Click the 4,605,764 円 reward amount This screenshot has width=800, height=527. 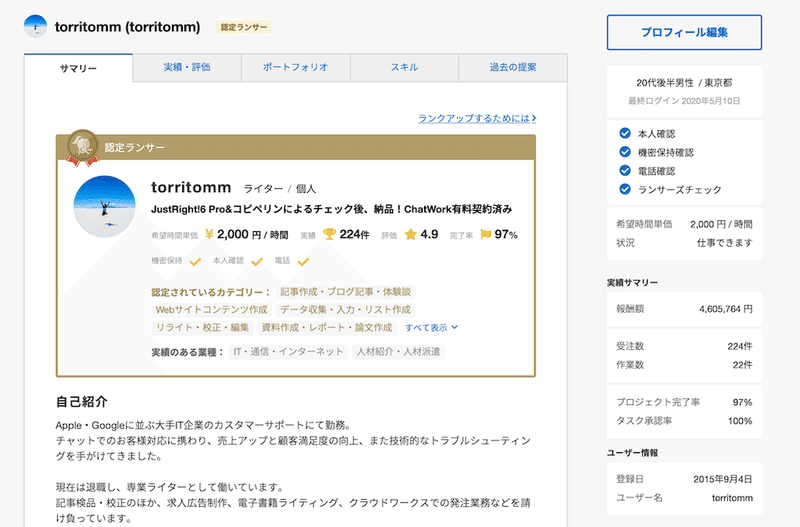[x=726, y=309]
